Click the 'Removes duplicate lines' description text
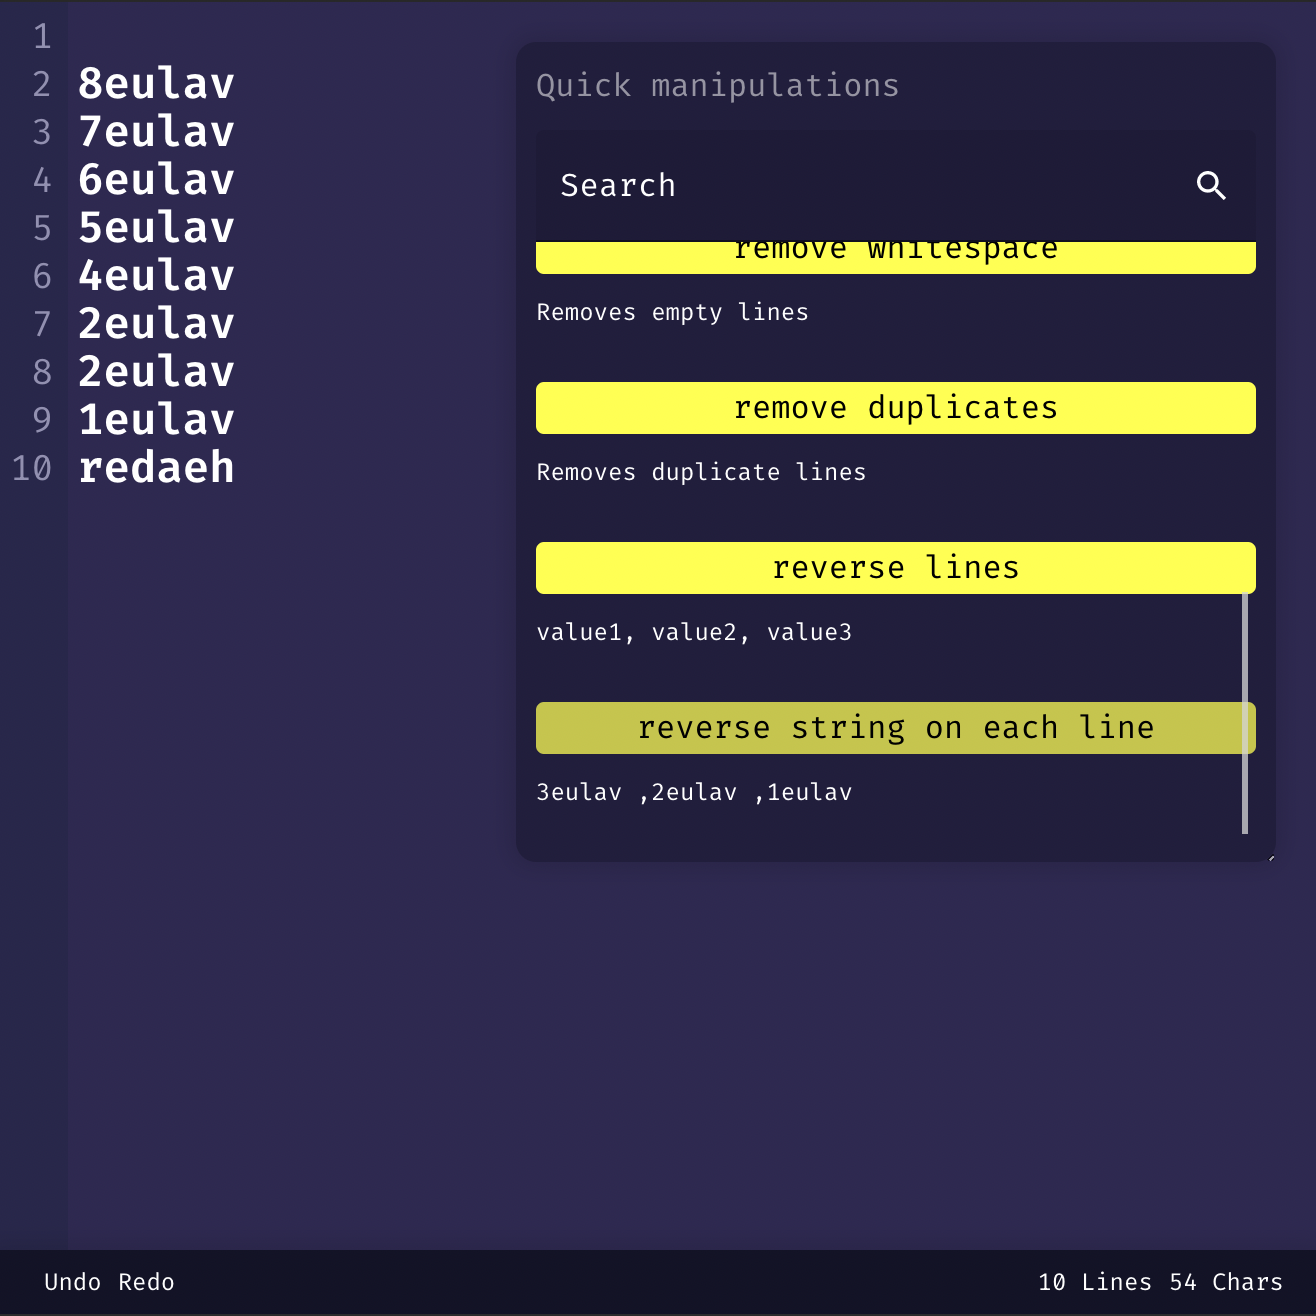The height and width of the screenshot is (1316, 1316). 701,472
